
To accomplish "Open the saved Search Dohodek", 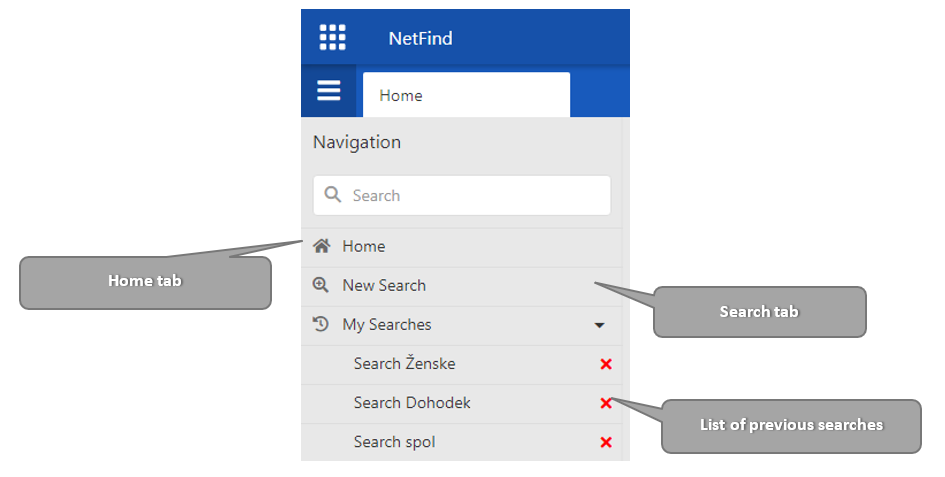I will click(x=412, y=403).
